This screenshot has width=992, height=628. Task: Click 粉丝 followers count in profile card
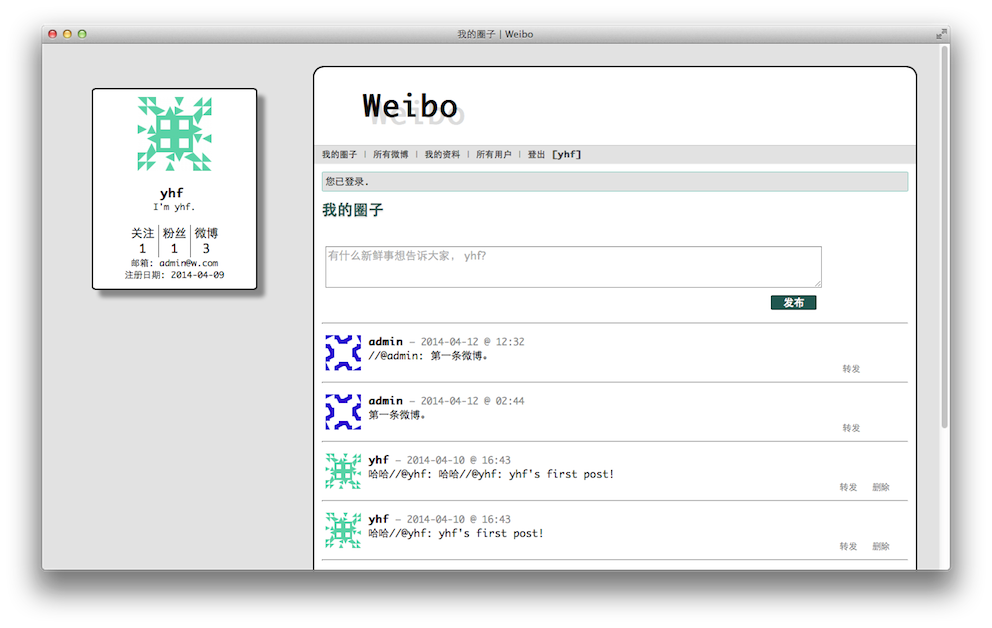click(174, 241)
